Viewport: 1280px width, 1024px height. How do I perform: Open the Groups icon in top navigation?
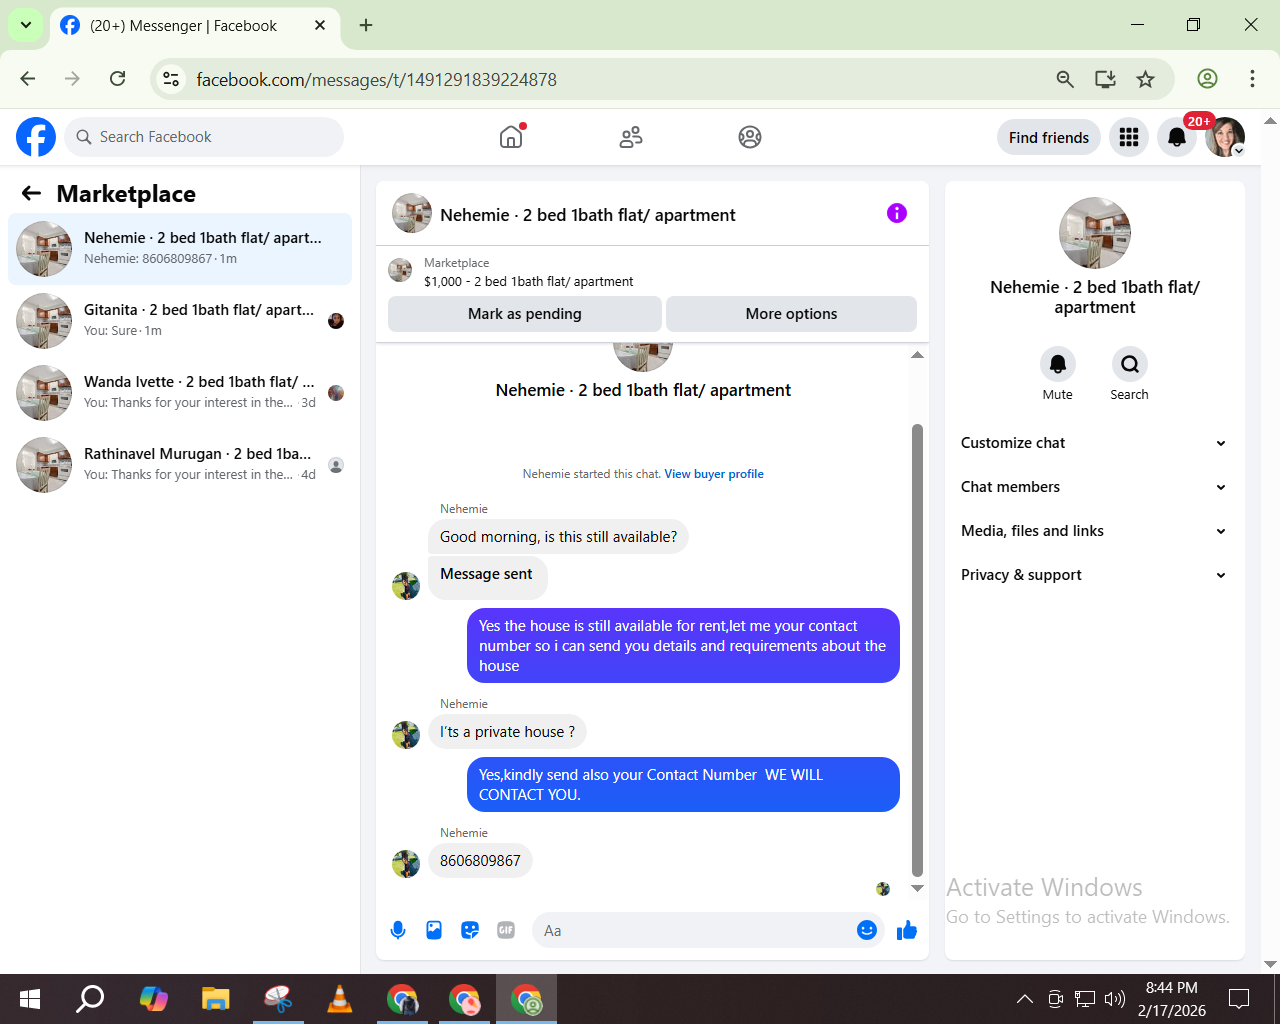pos(750,137)
